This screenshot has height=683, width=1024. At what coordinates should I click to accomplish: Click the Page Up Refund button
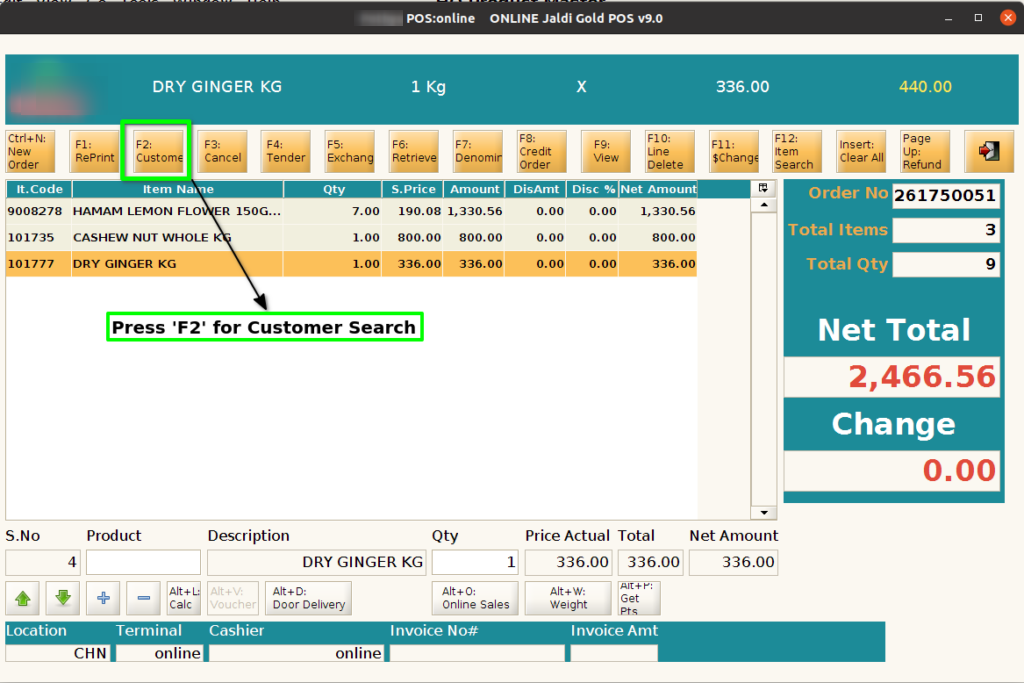(x=925, y=151)
